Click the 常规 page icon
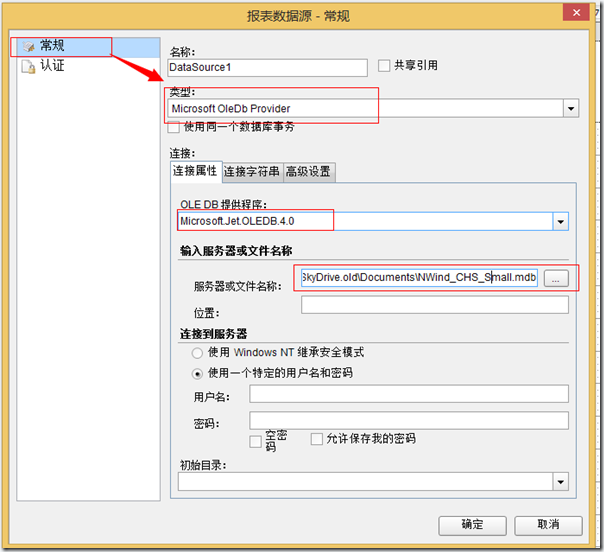The width and height of the screenshot is (604, 552). coord(29,47)
